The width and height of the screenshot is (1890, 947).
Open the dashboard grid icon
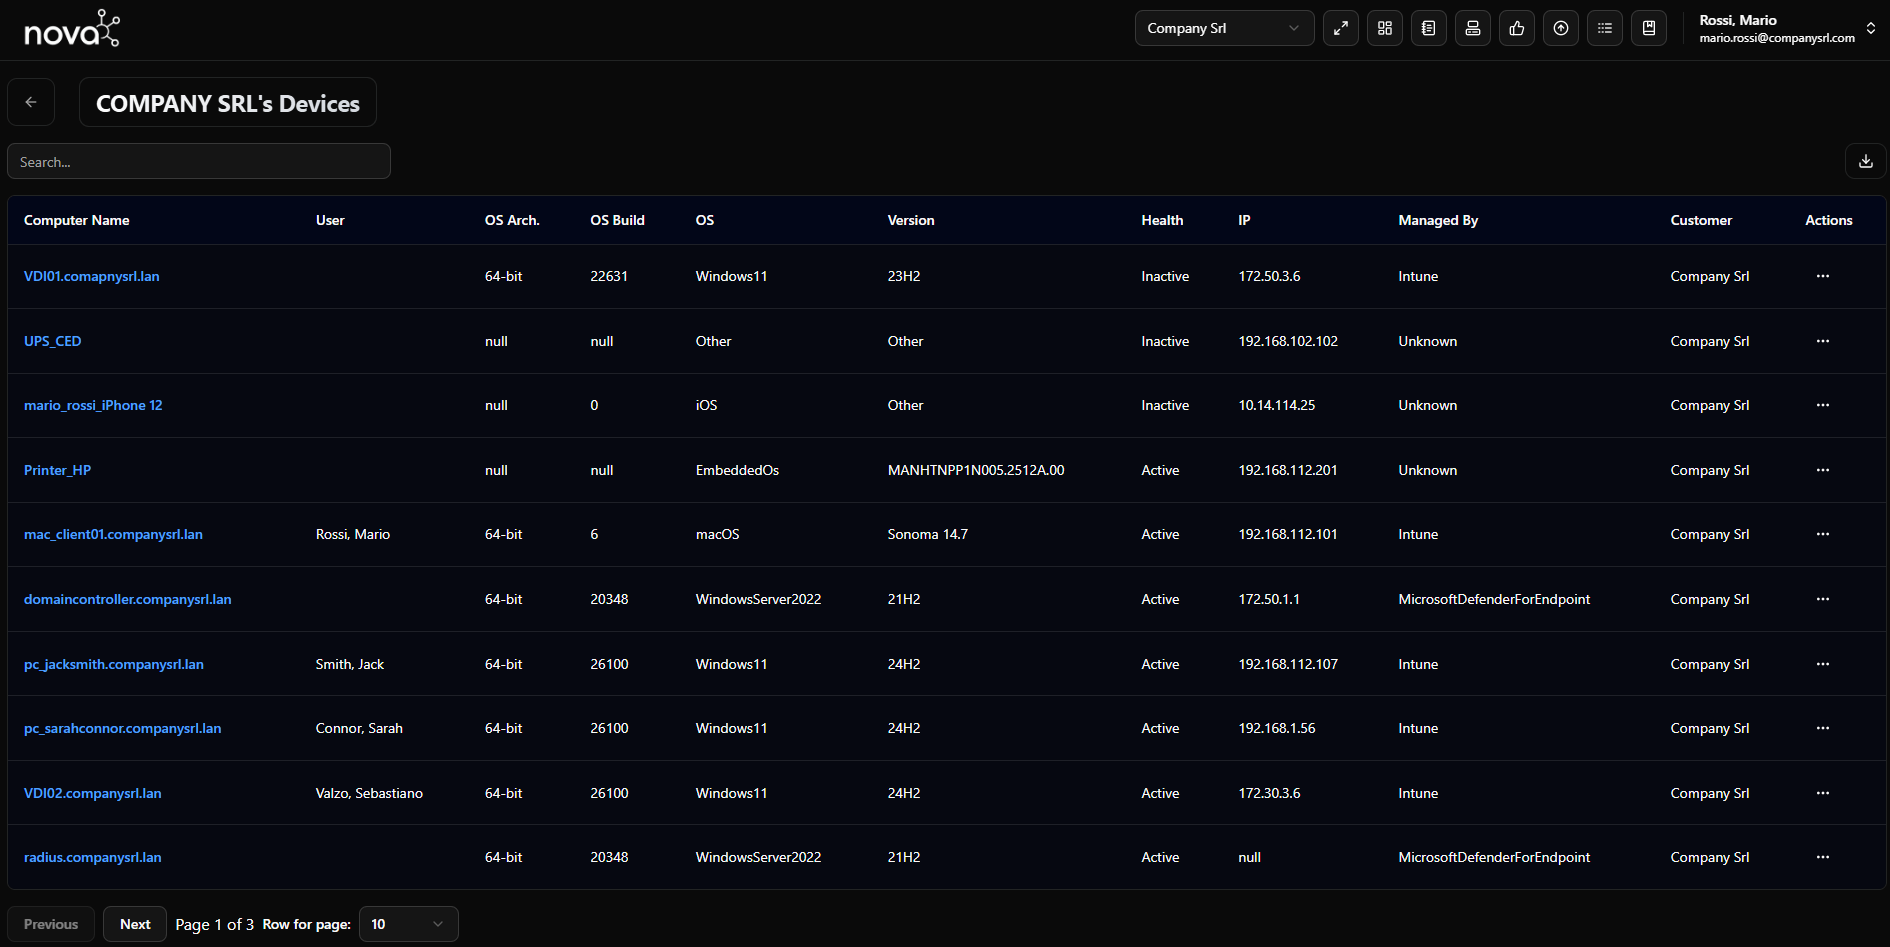pyautogui.click(x=1384, y=28)
